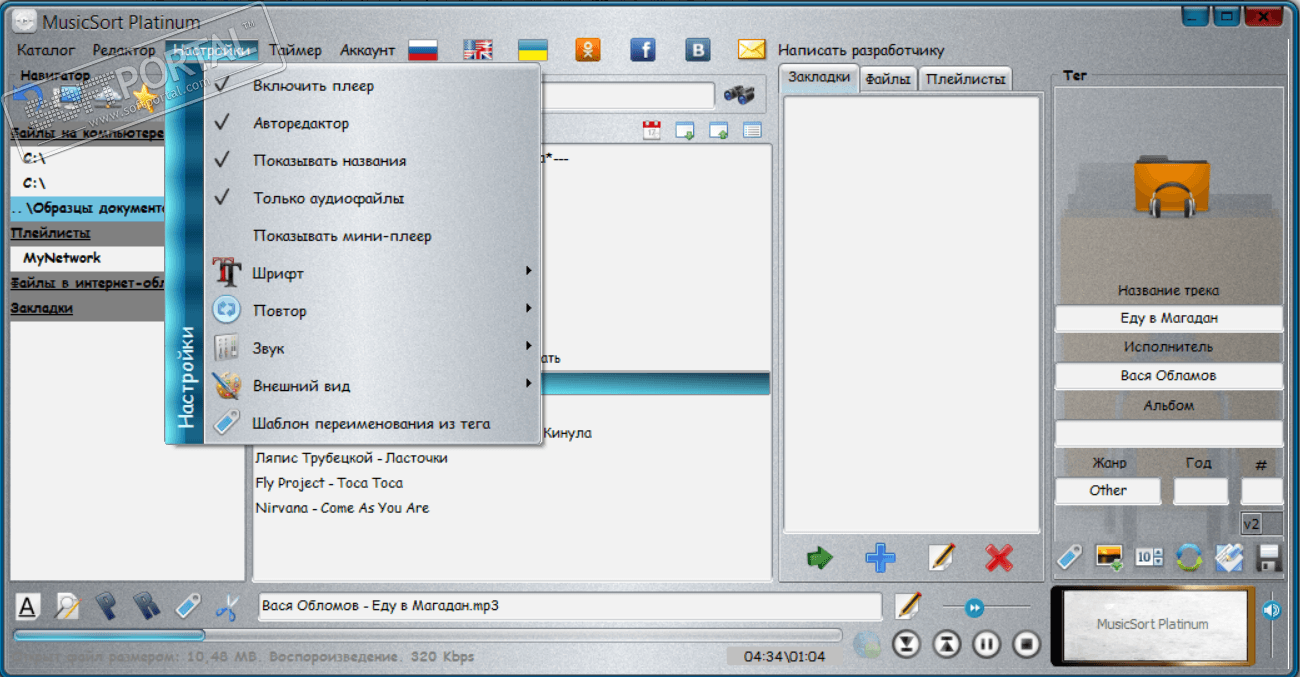Edit a bookmark with the notepad pencil icon
This screenshot has width=1300, height=677.
tap(940, 558)
